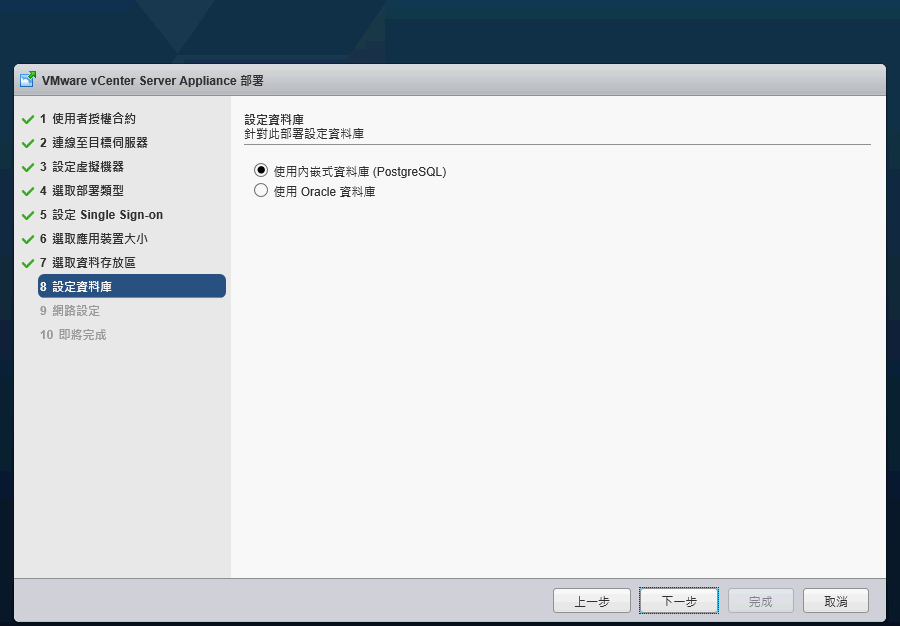Click the 下一步 next button
The image size is (900, 626).
679,601
